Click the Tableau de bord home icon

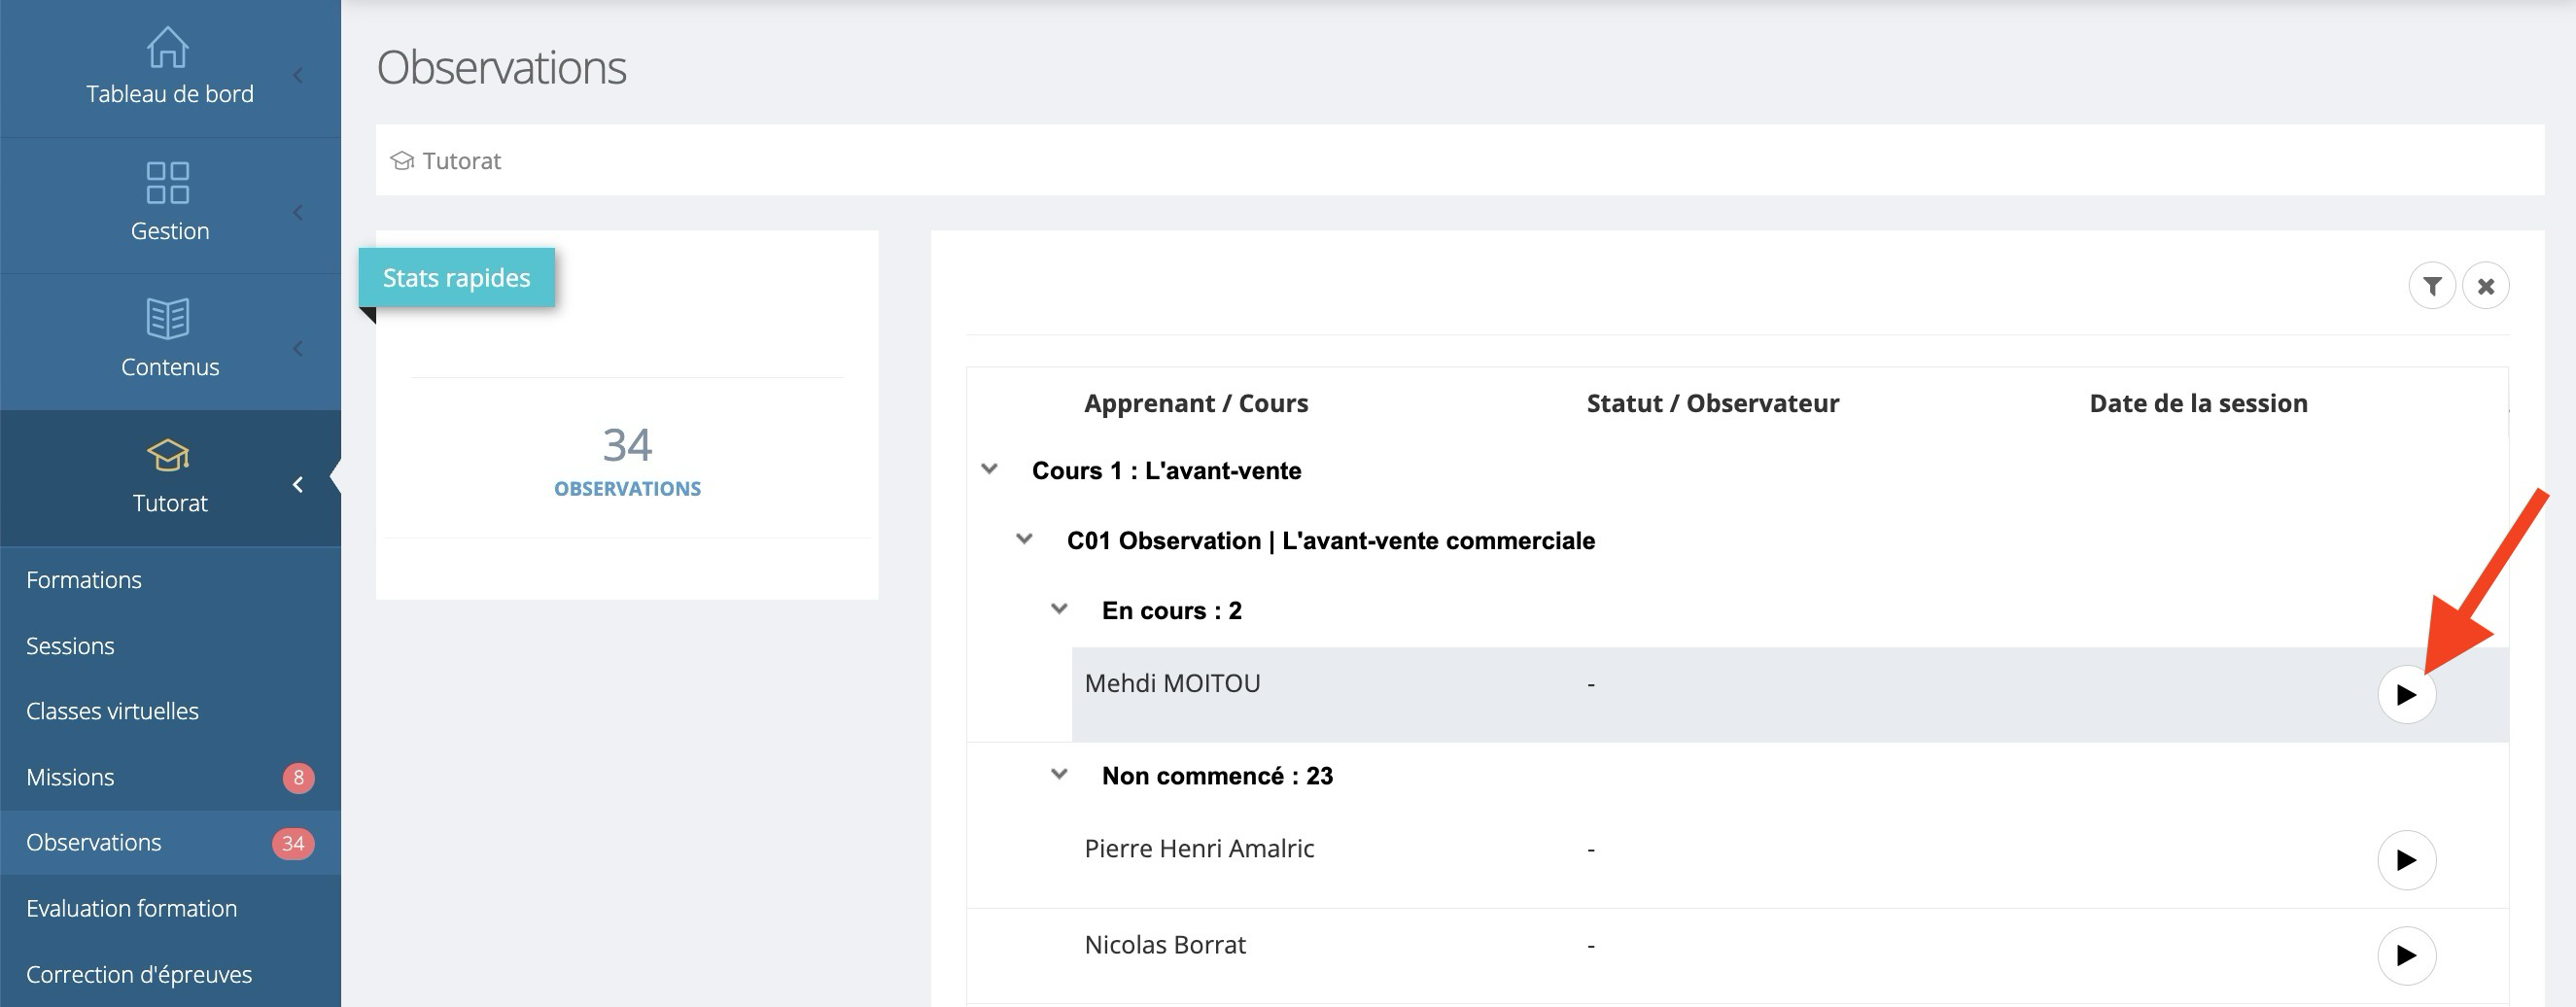(x=167, y=47)
